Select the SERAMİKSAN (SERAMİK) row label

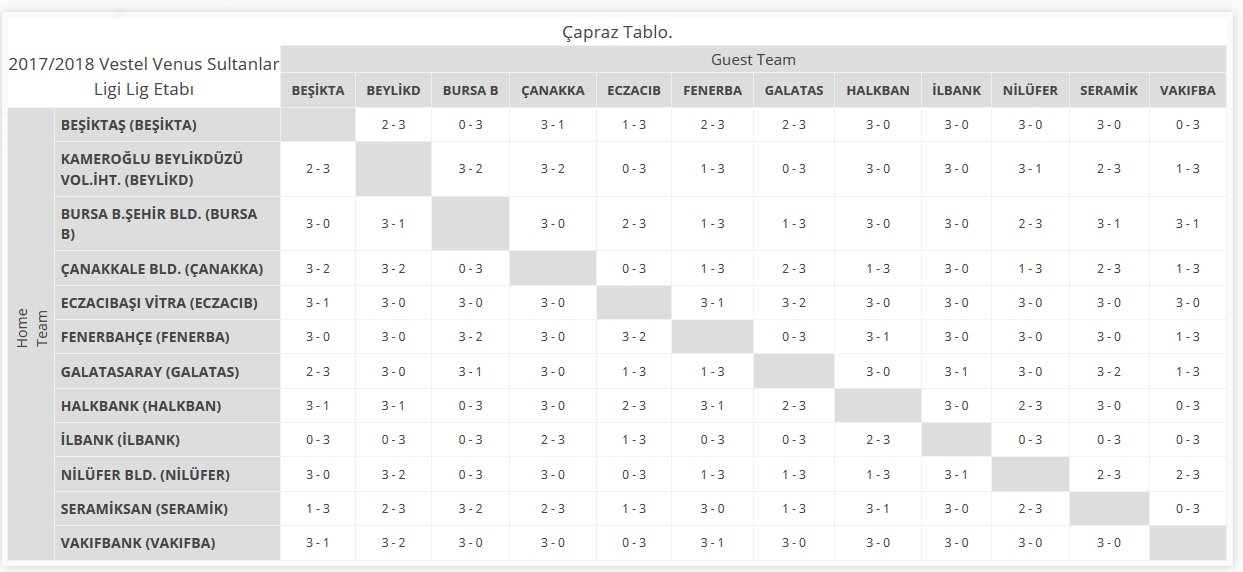[x=144, y=509]
